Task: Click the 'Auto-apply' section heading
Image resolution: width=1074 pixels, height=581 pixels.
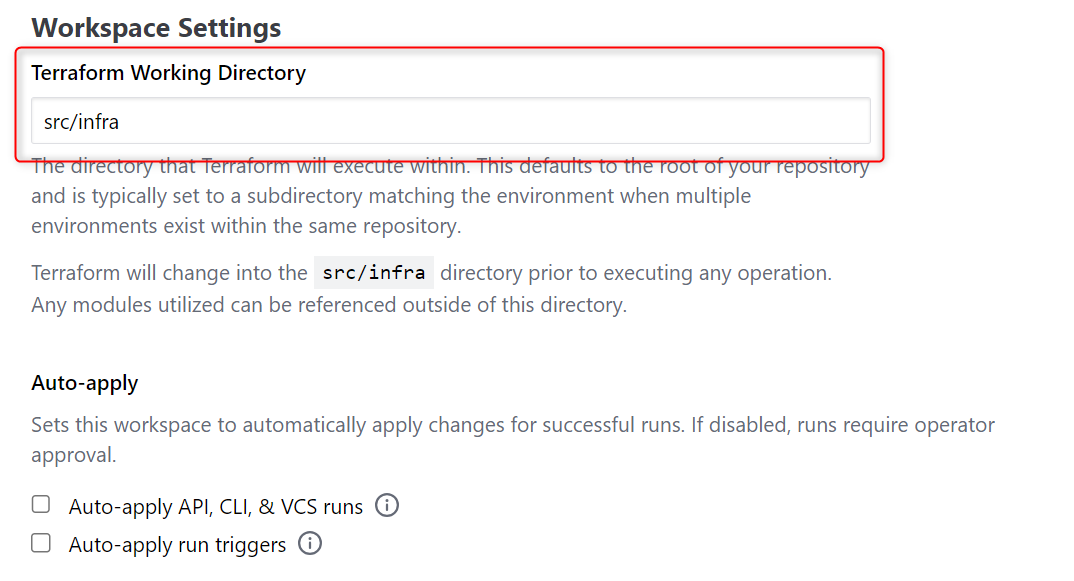Action: tap(85, 383)
